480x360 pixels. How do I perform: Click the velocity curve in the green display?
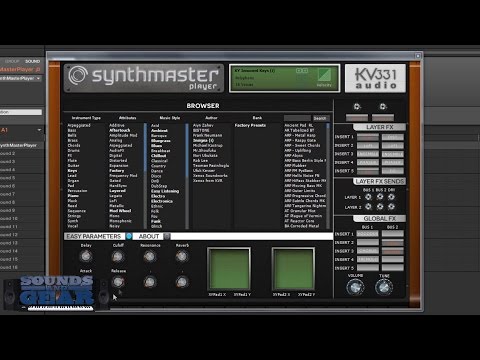(x=324, y=75)
